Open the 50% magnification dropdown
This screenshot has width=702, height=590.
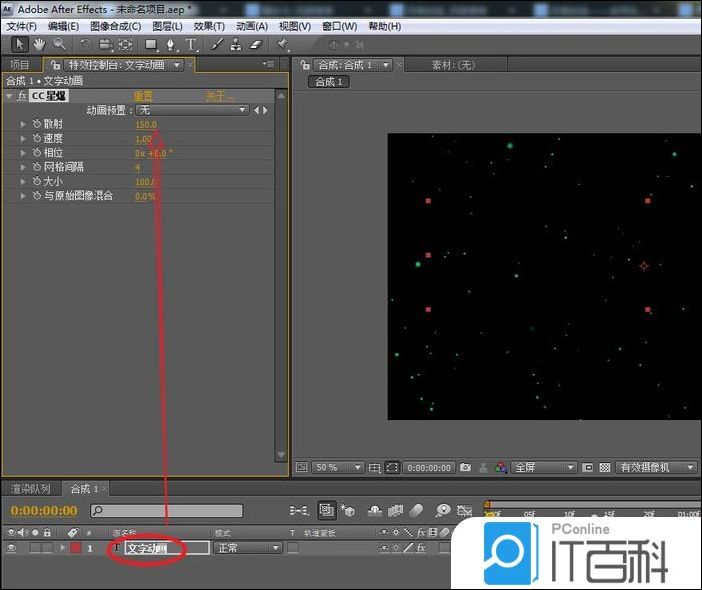[x=338, y=467]
